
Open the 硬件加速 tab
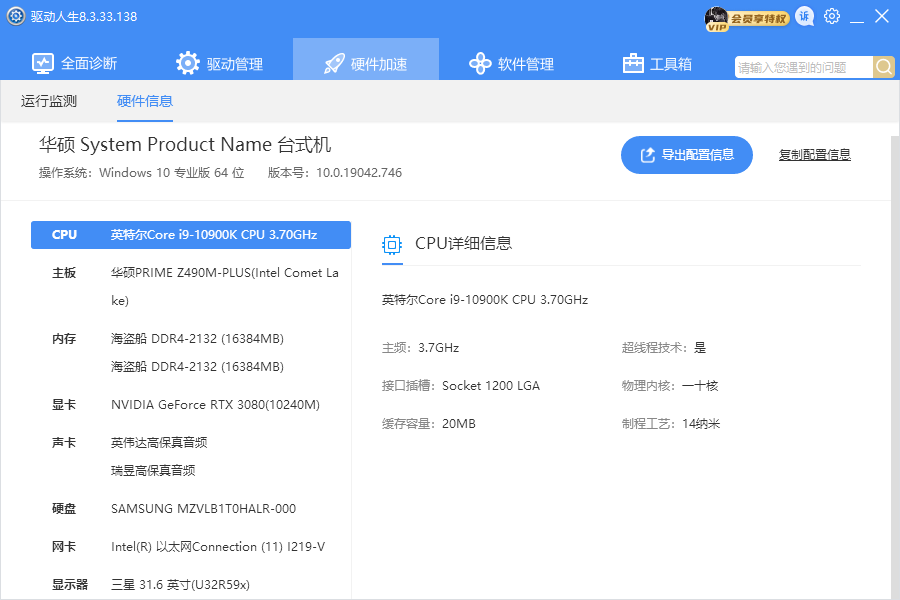click(x=366, y=60)
